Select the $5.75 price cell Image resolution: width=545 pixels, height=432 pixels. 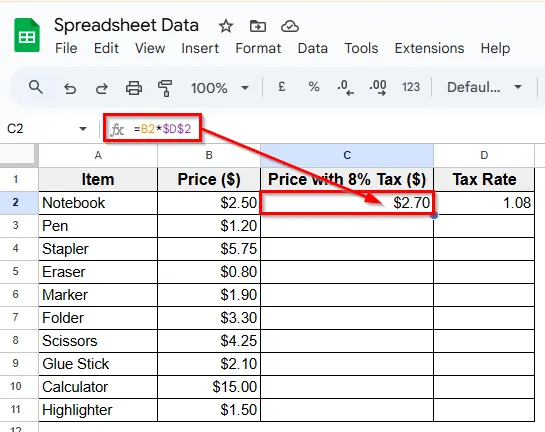pos(209,249)
